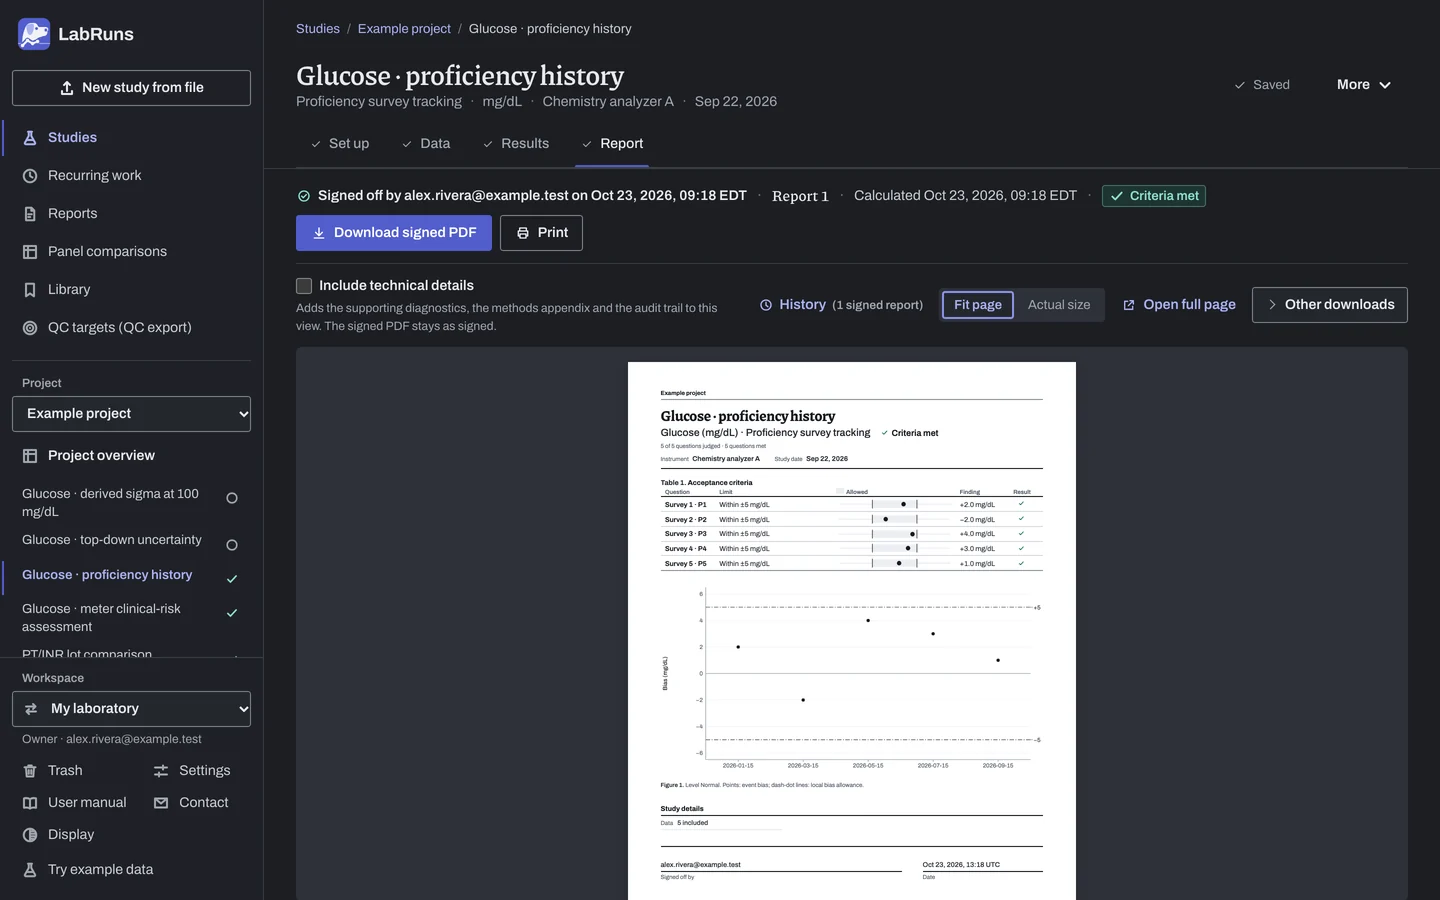1440x900 pixels.
Task: Click status circle for top-down uncertainty study
Action: click(x=232, y=545)
